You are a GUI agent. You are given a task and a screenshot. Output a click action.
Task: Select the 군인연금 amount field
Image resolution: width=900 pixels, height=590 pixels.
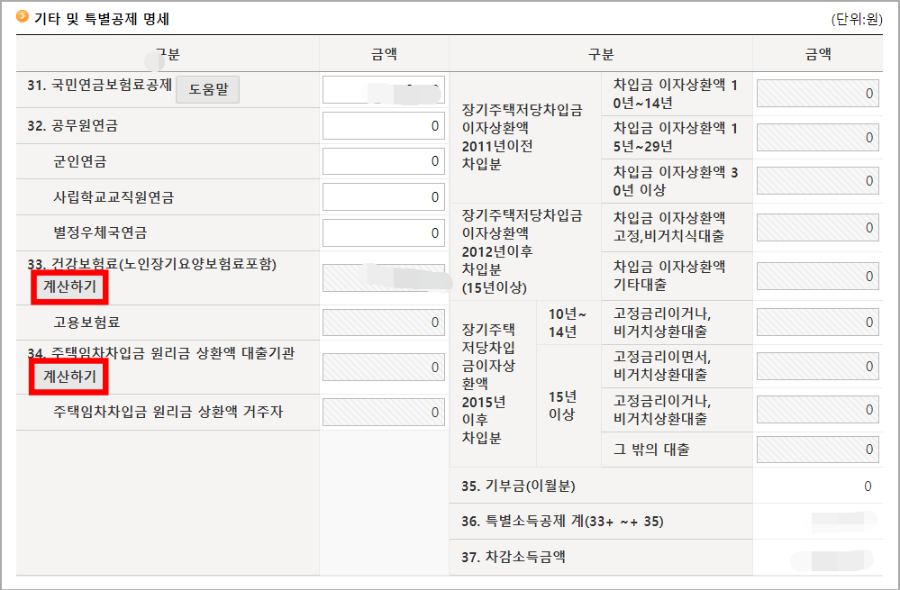tap(384, 161)
